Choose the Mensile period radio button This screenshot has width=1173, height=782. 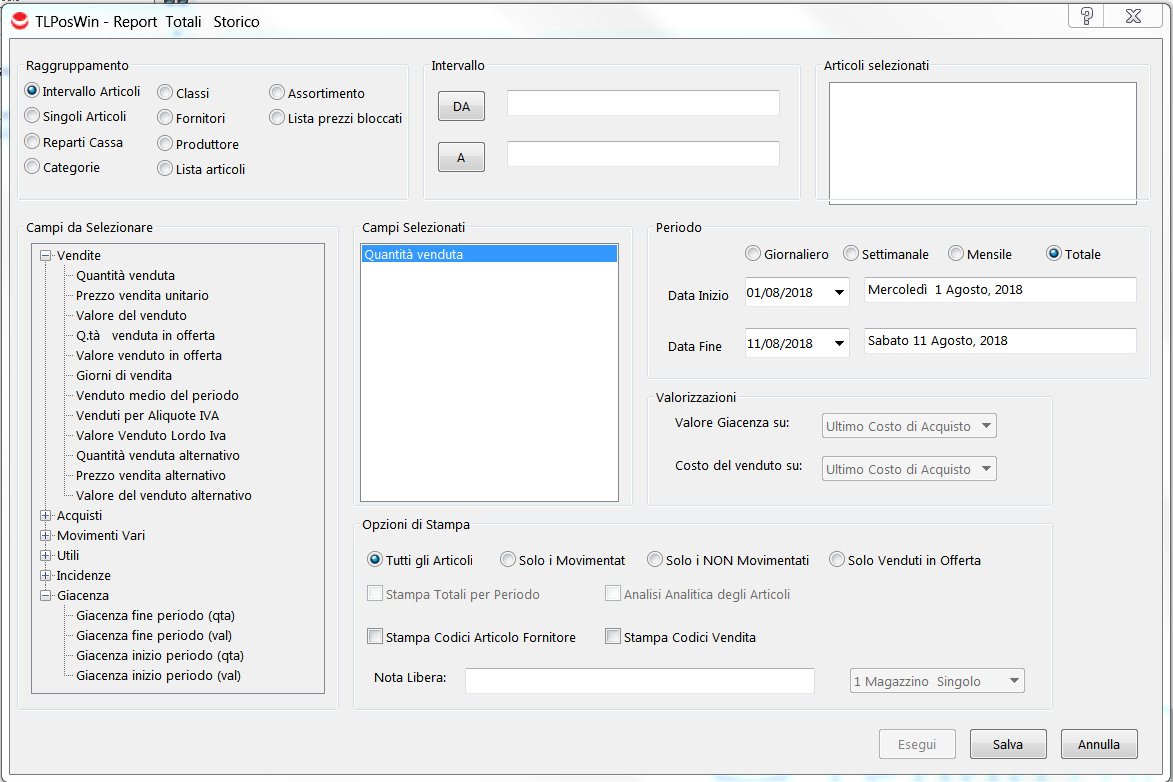956,254
